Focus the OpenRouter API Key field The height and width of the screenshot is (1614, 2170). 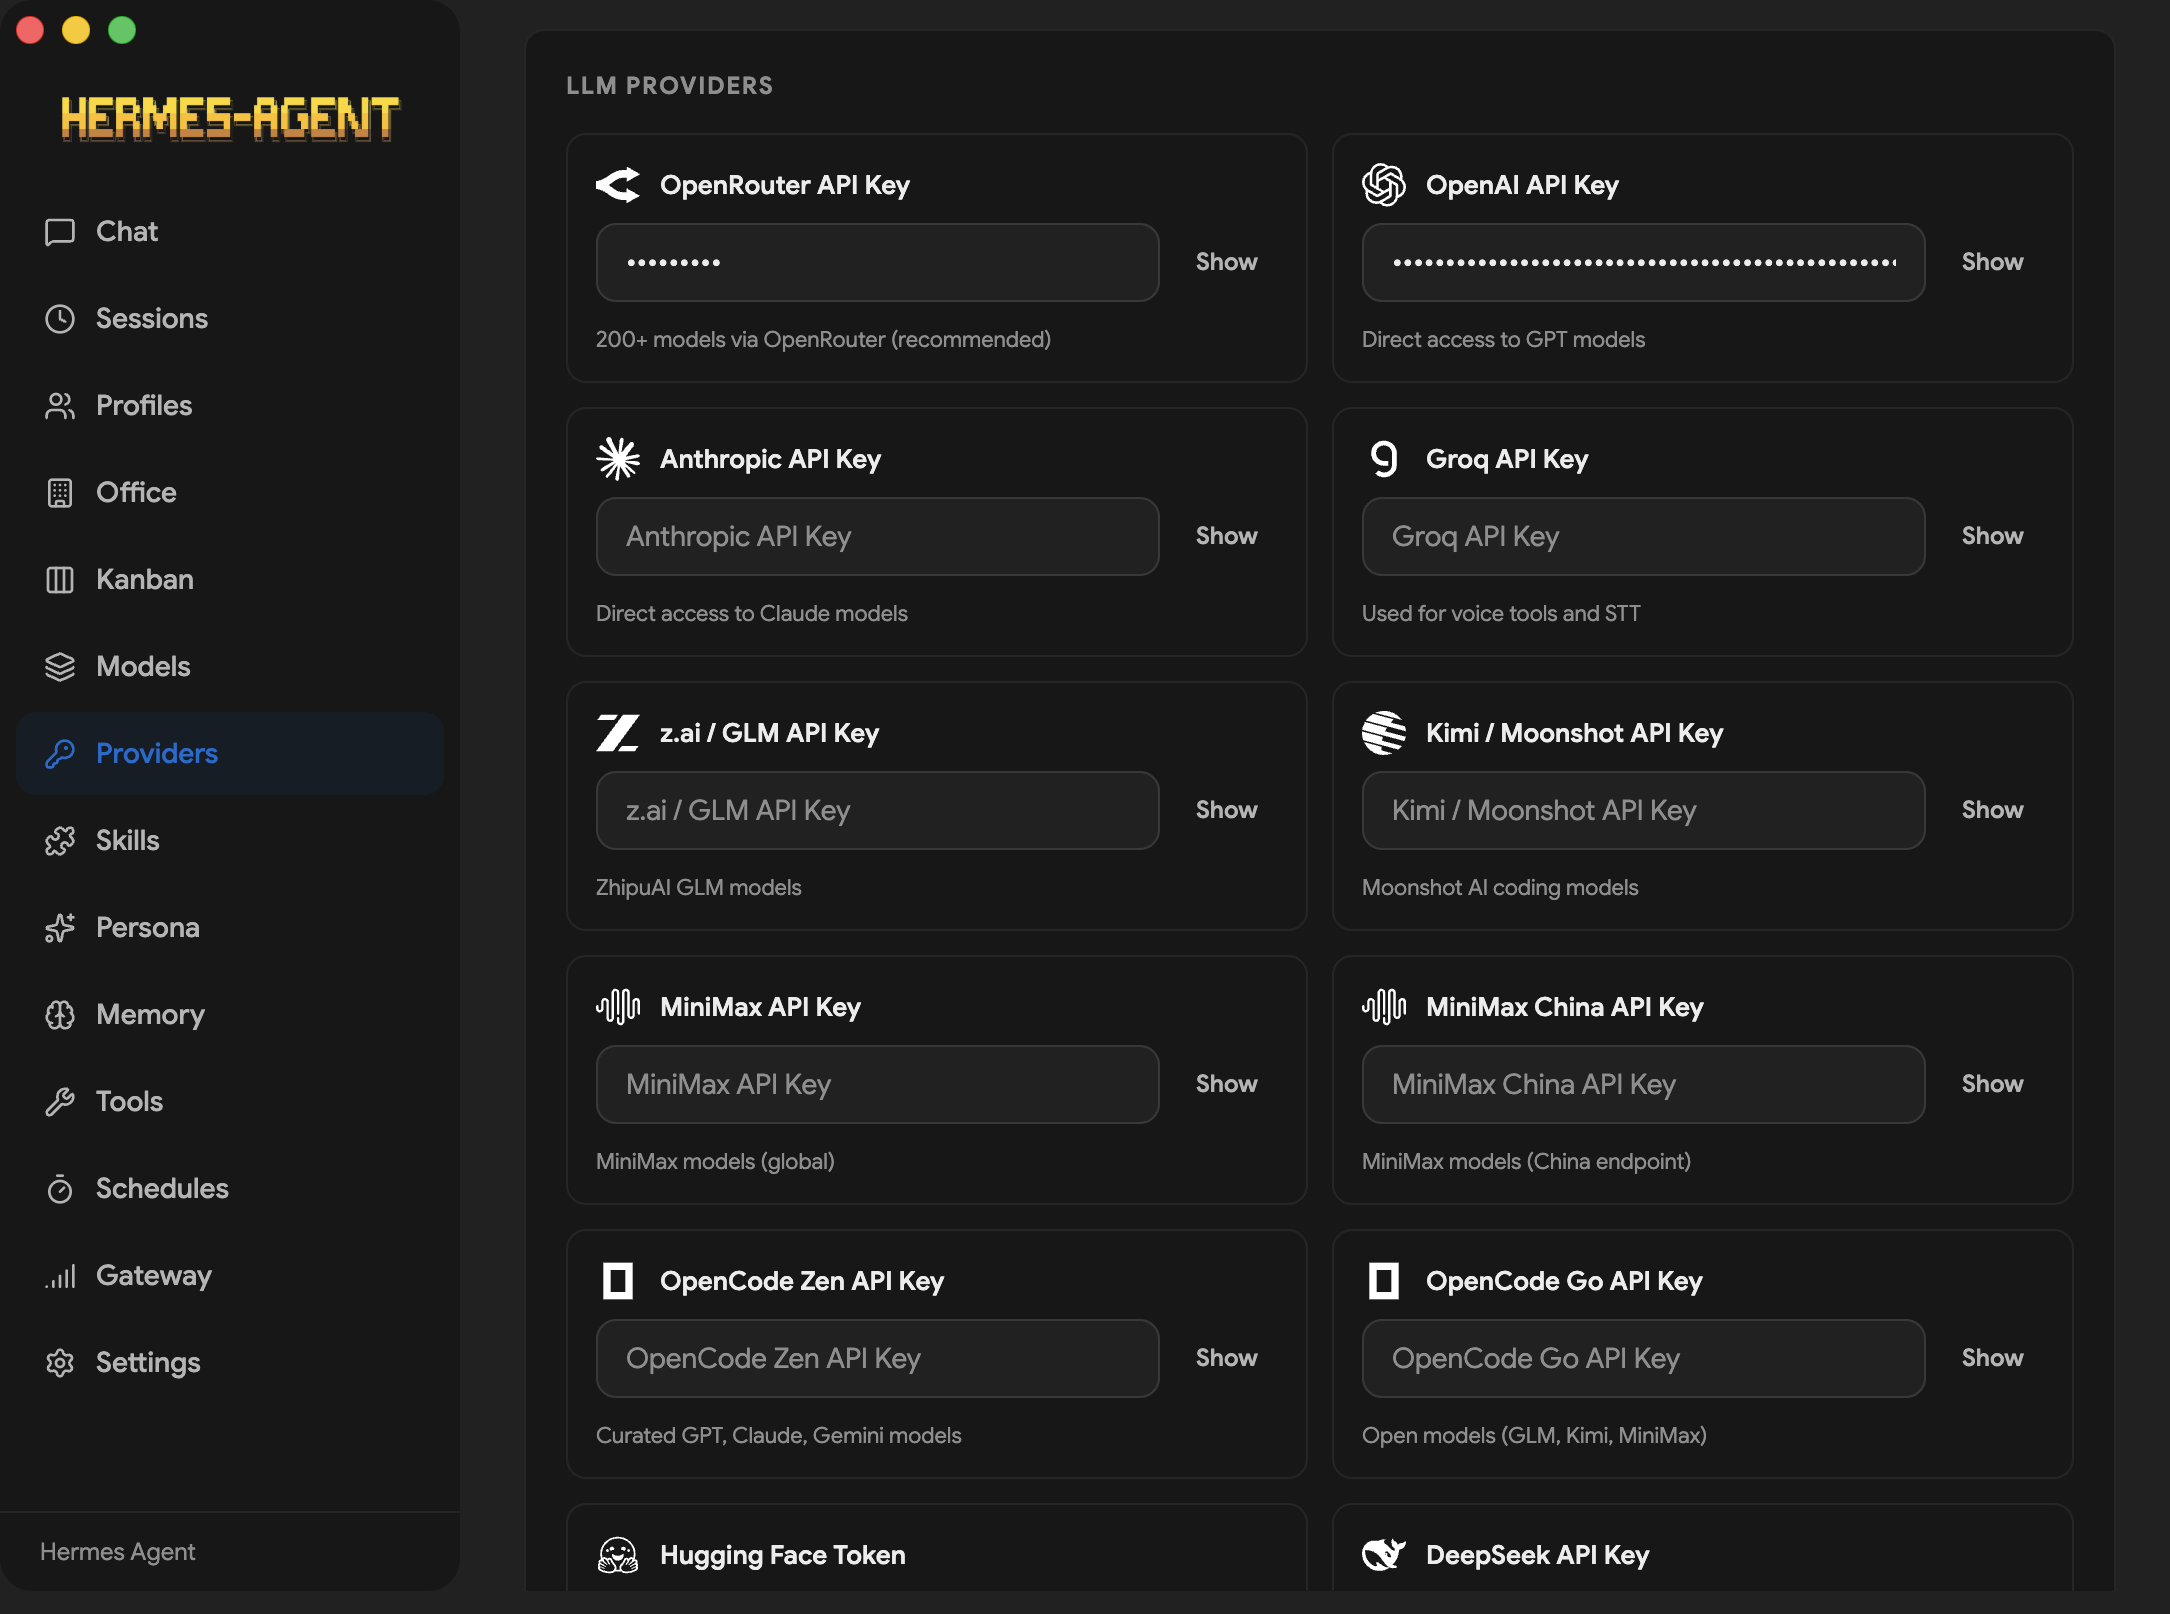pos(878,262)
